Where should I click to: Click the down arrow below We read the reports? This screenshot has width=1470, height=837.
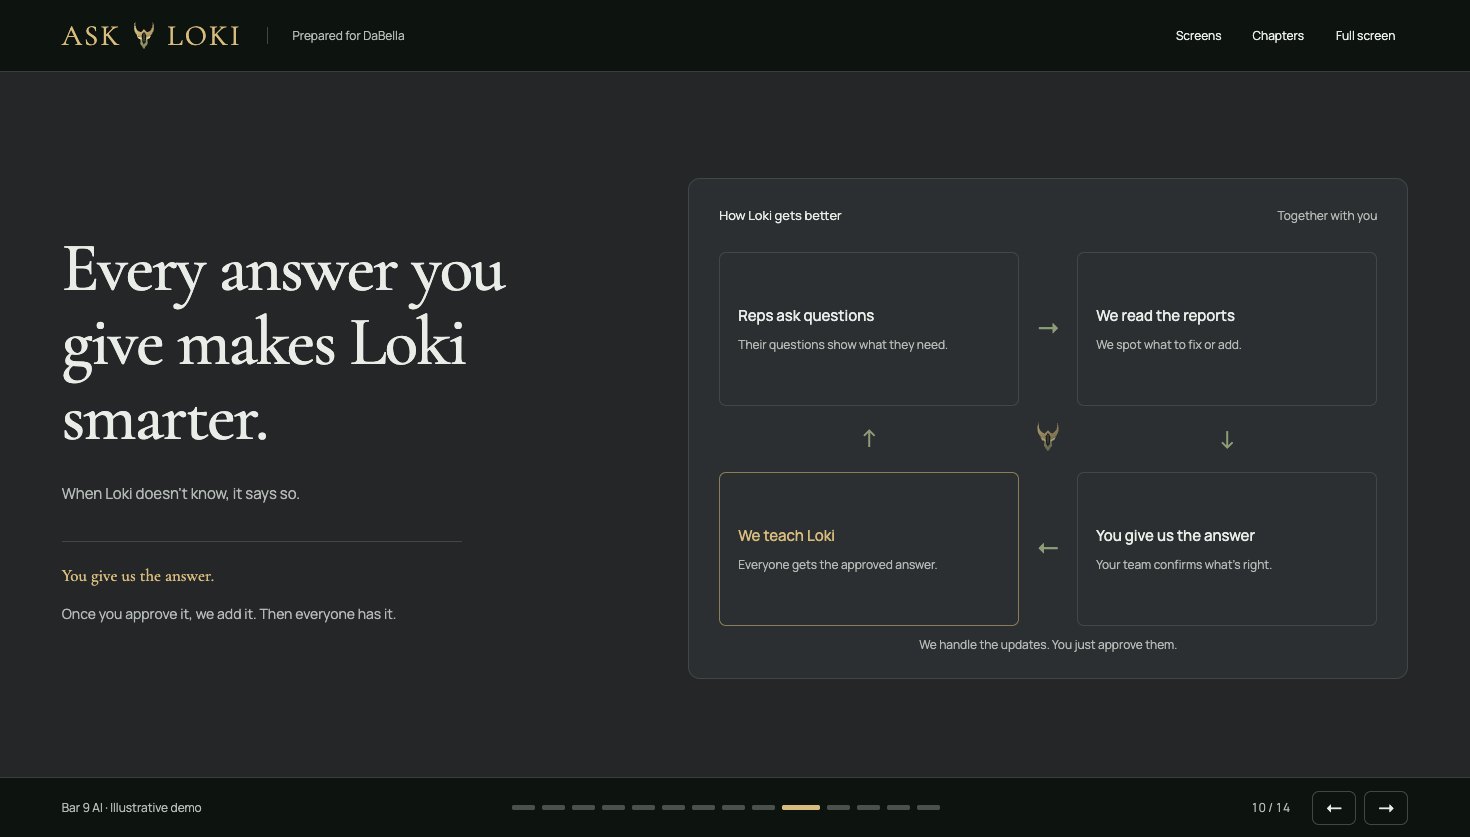pos(1227,439)
